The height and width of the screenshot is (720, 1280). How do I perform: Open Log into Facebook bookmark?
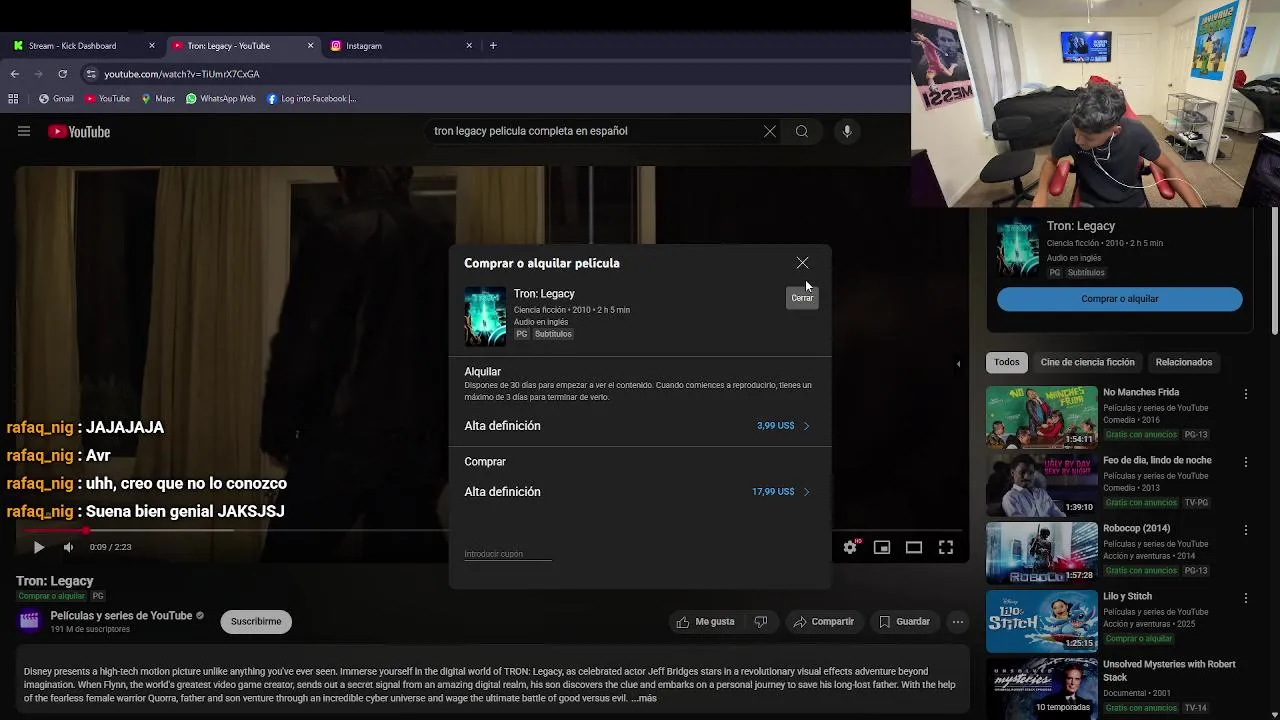(311, 99)
